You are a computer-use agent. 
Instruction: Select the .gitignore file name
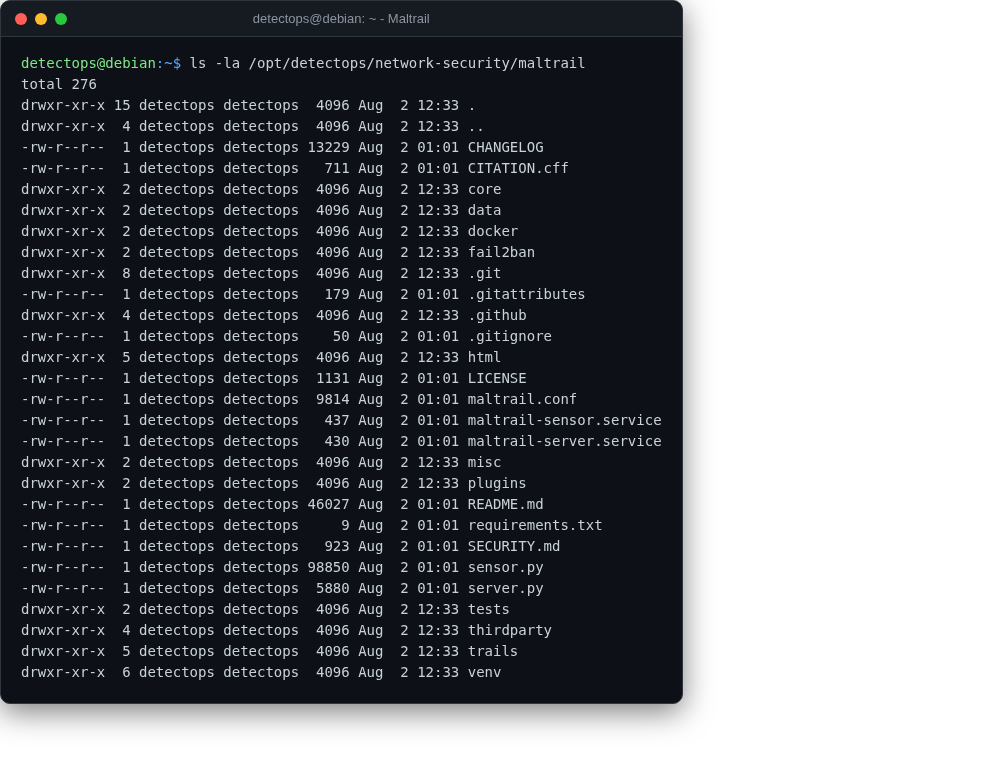click(510, 337)
